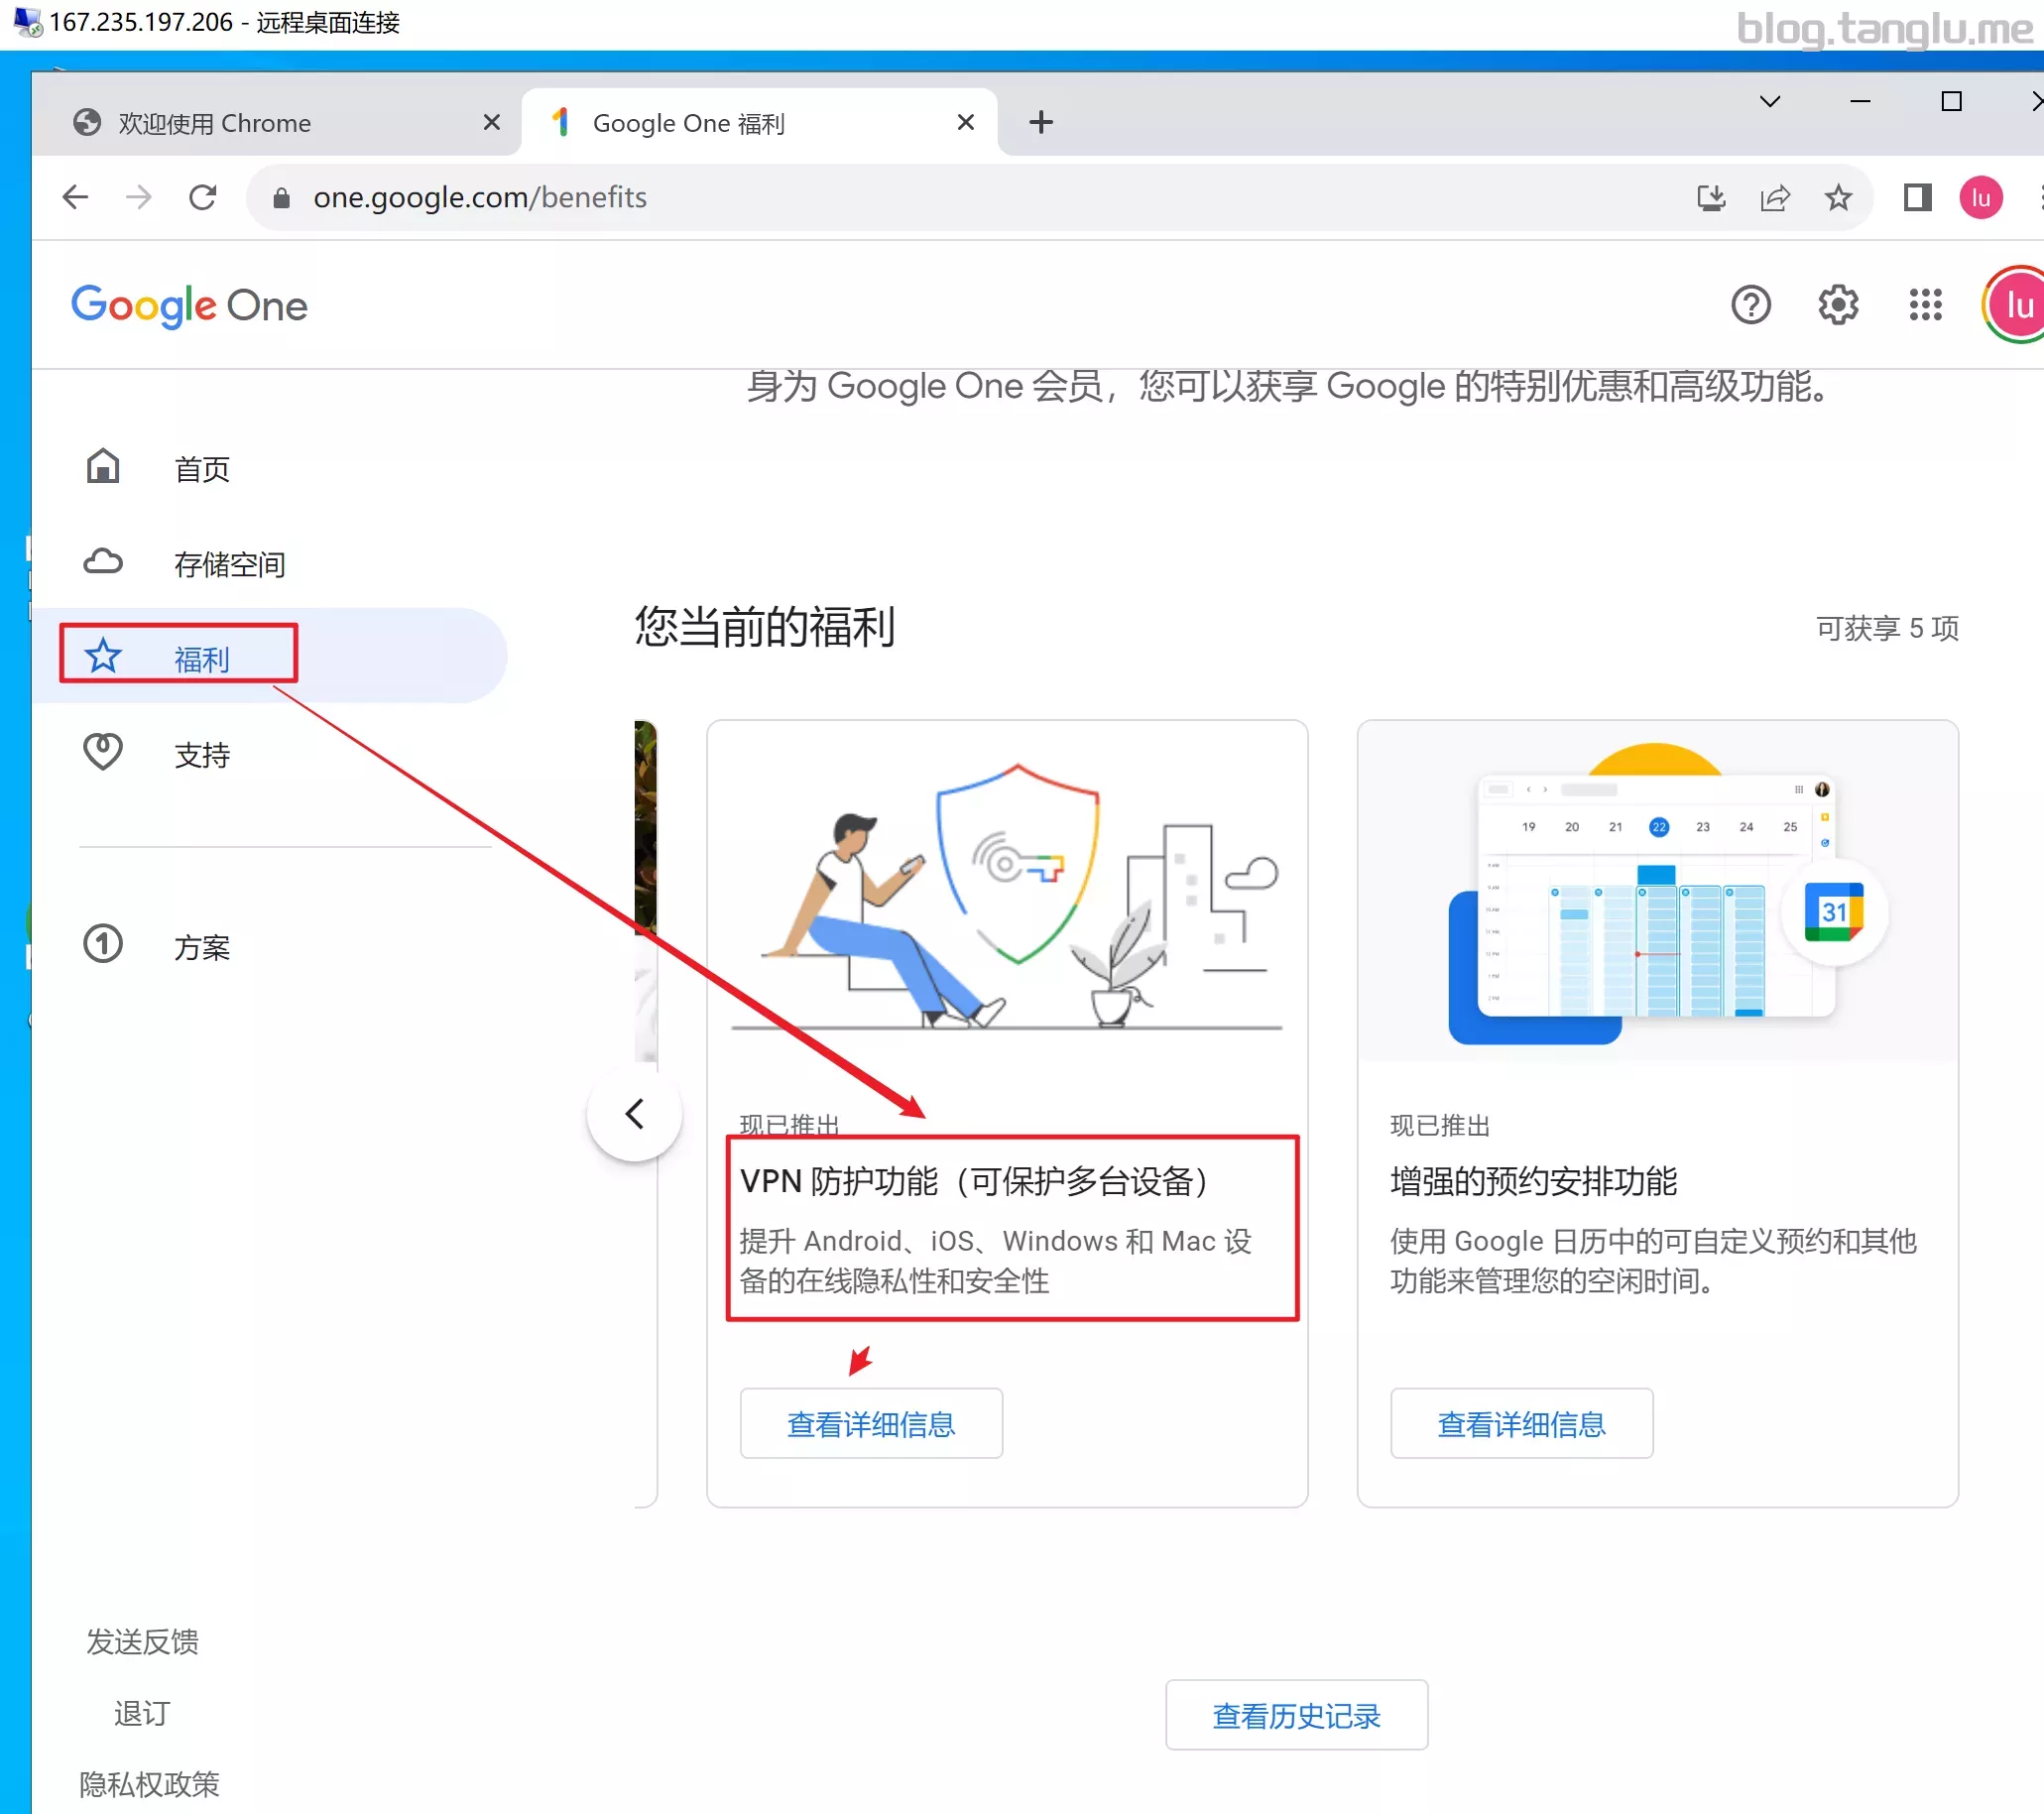The height and width of the screenshot is (1814, 2044).
Task: Click the share page icon in address bar
Action: pyautogui.click(x=1775, y=198)
